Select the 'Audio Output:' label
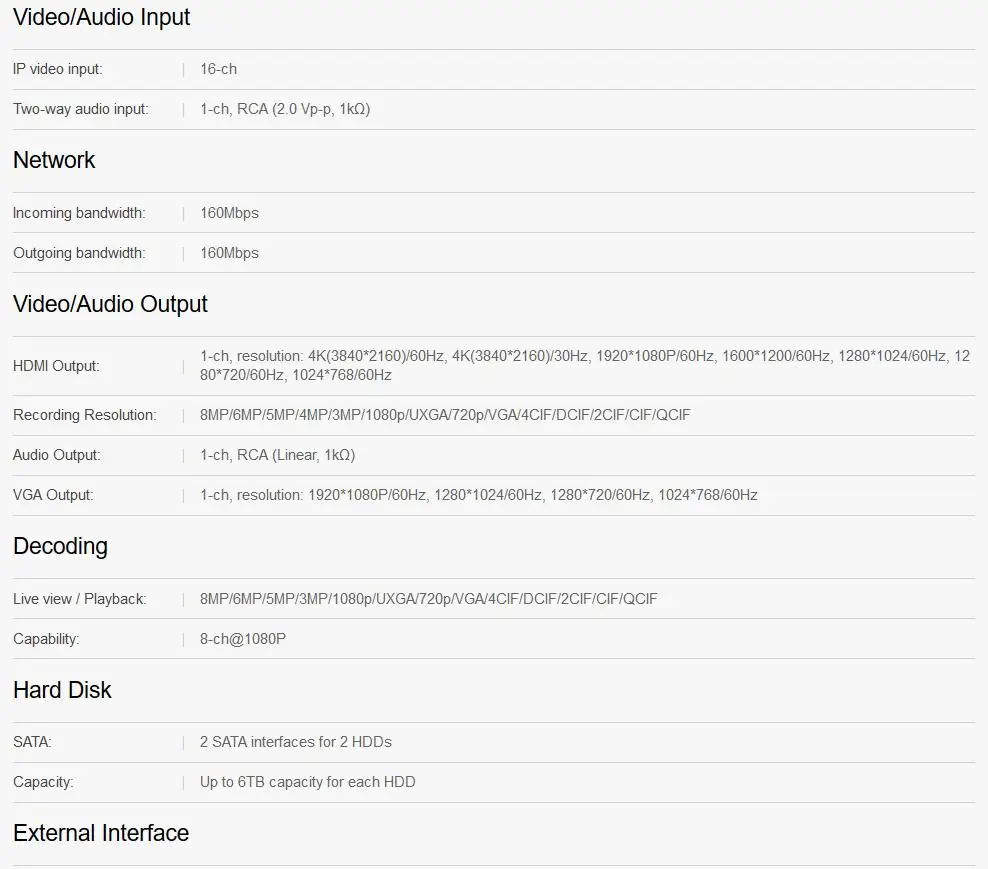This screenshot has width=988, height=869. coord(57,455)
